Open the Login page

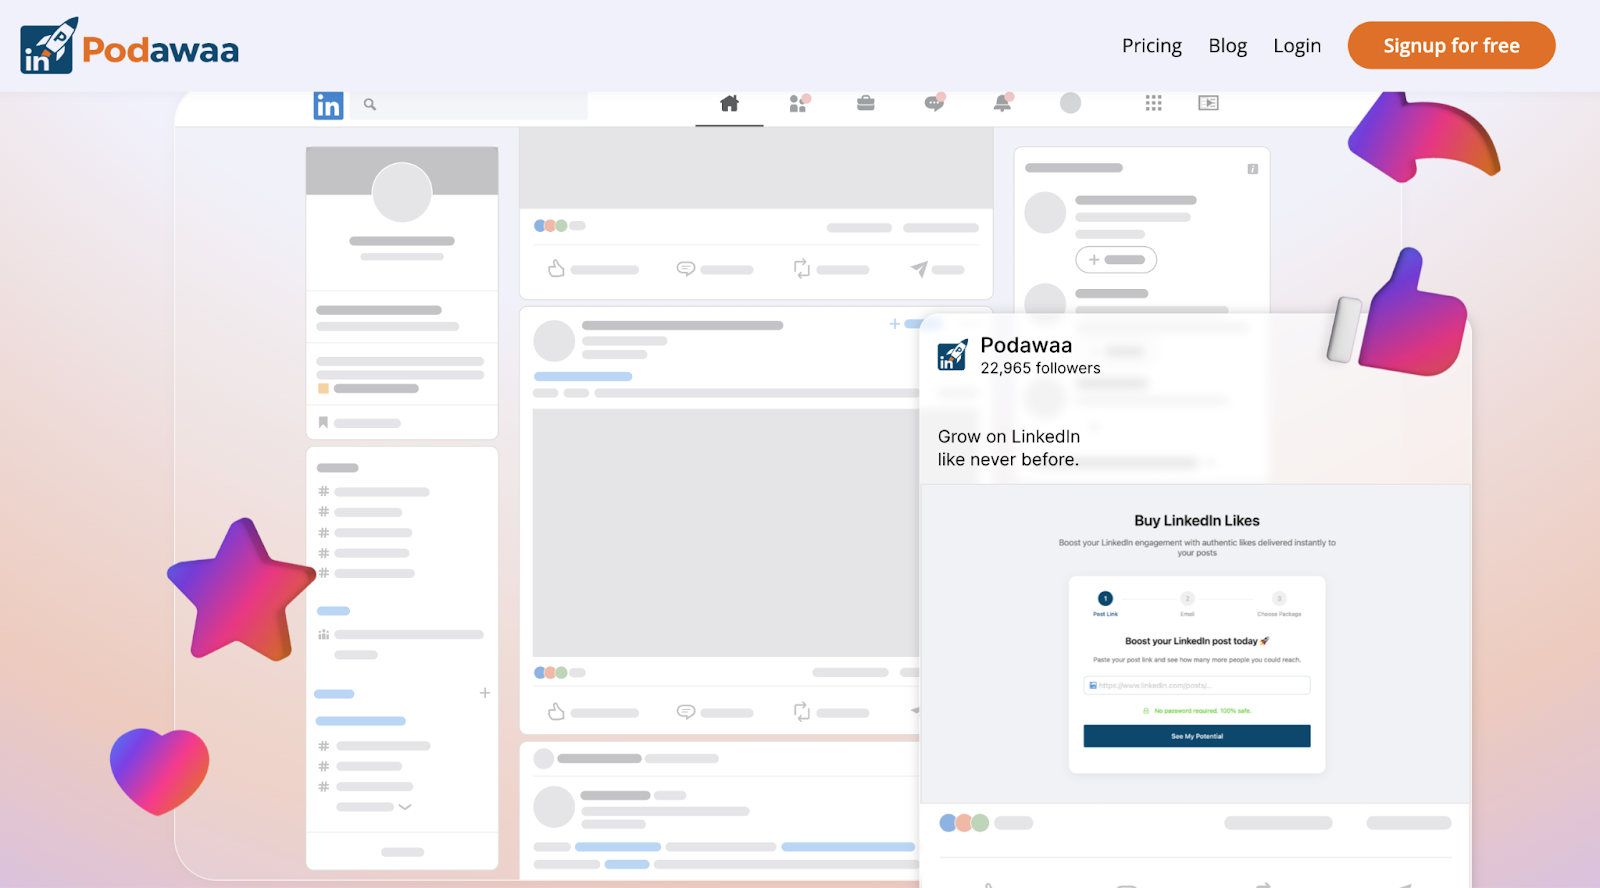click(x=1297, y=46)
